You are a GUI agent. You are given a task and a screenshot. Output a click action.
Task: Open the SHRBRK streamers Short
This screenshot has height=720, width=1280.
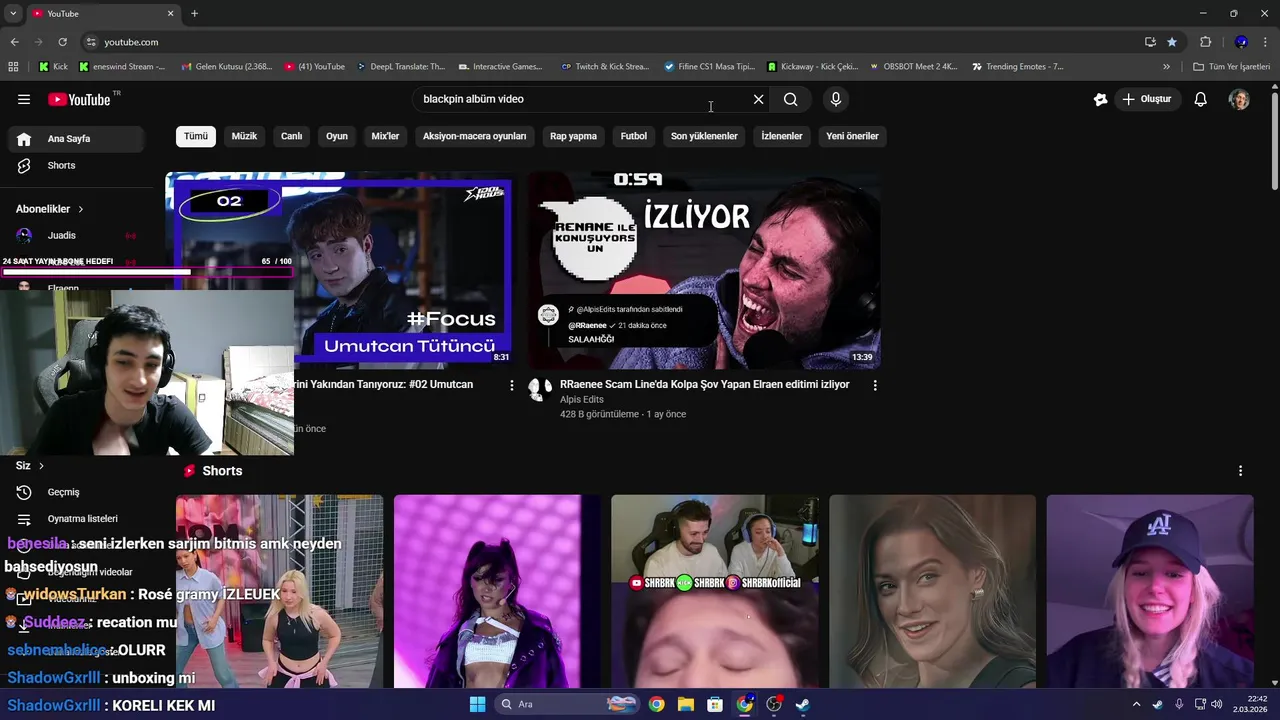(x=715, y=591)
